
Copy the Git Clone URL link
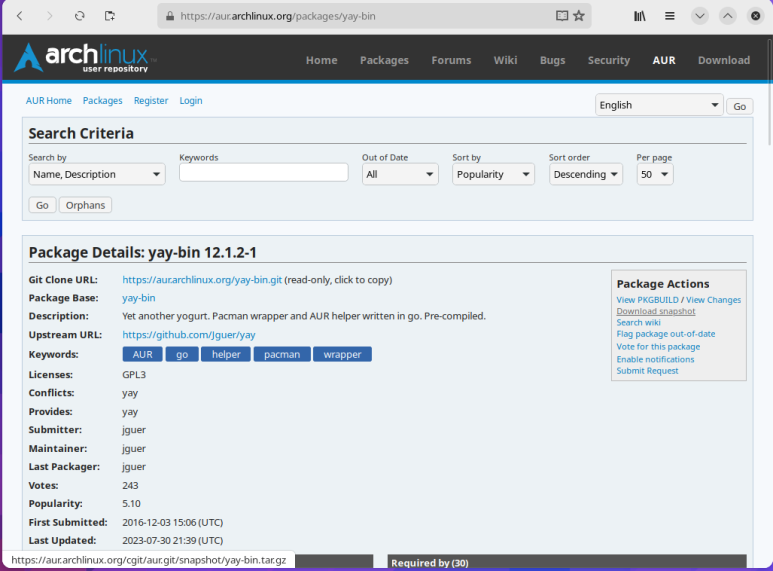point(202,280)
